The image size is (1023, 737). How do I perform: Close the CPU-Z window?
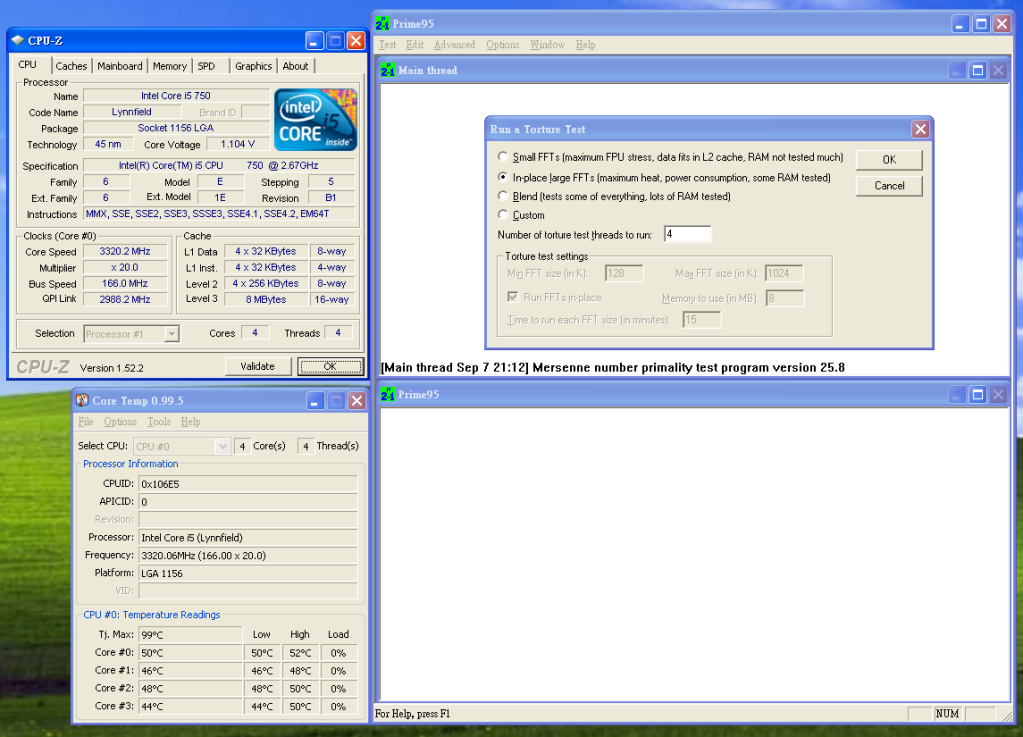click(x=356, y=41)
